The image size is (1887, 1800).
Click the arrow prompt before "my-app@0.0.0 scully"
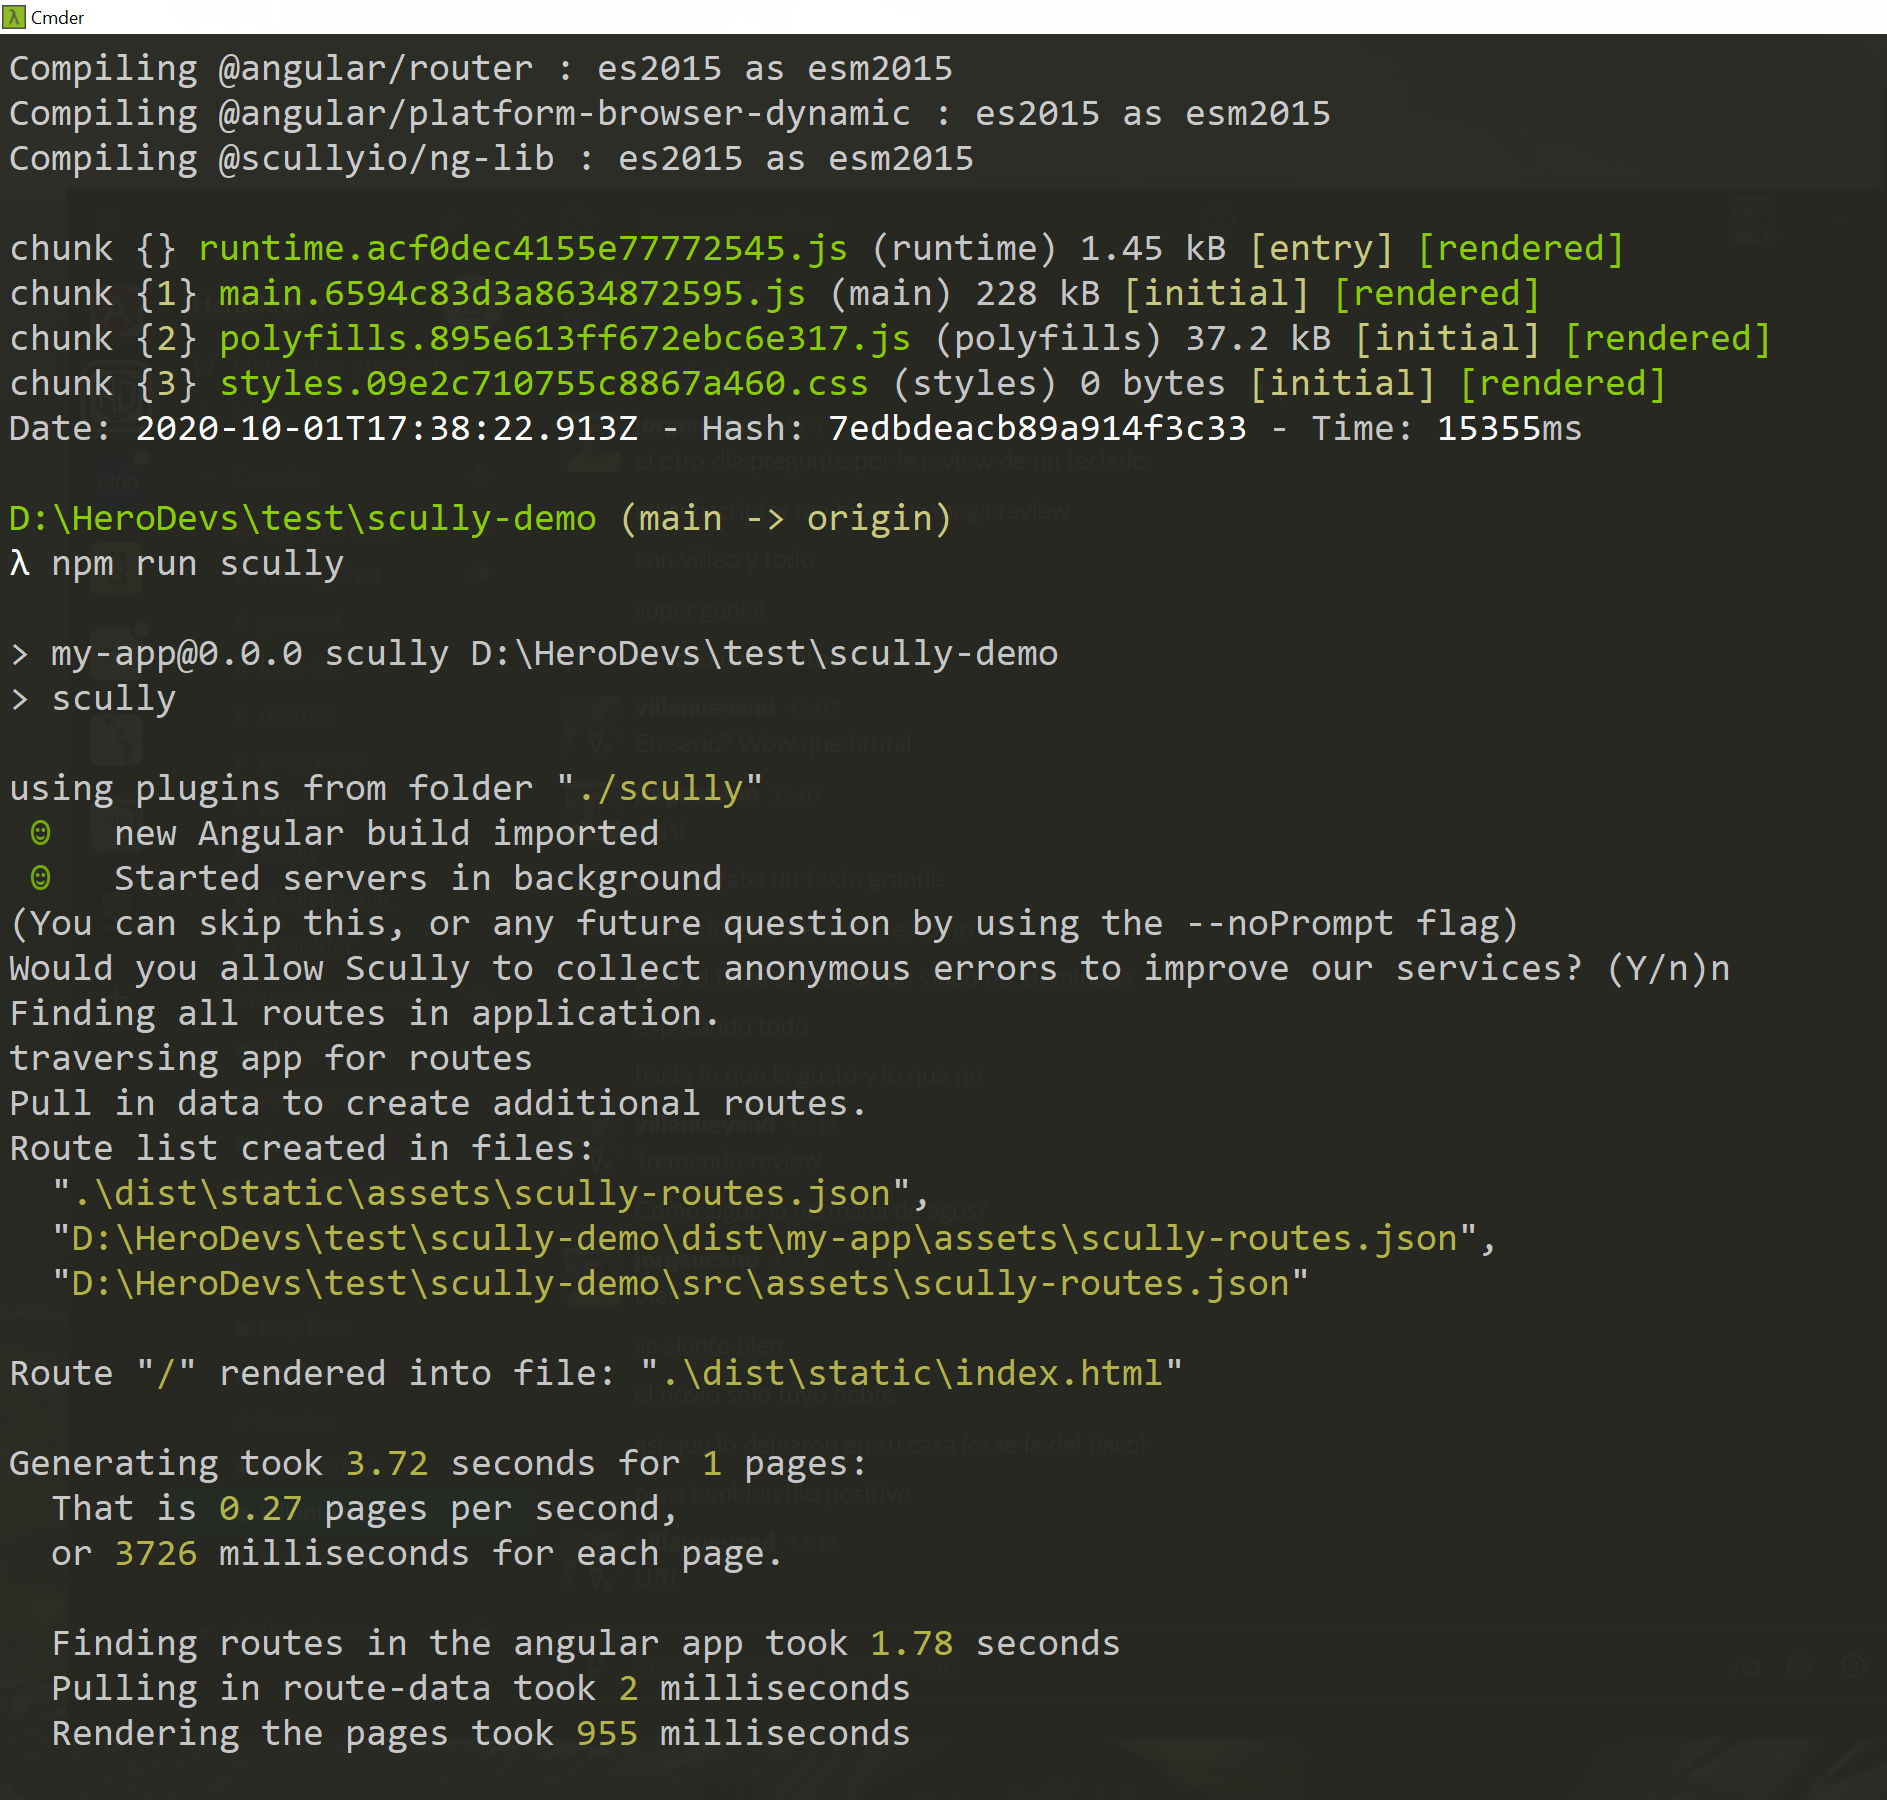coord(19,652)
